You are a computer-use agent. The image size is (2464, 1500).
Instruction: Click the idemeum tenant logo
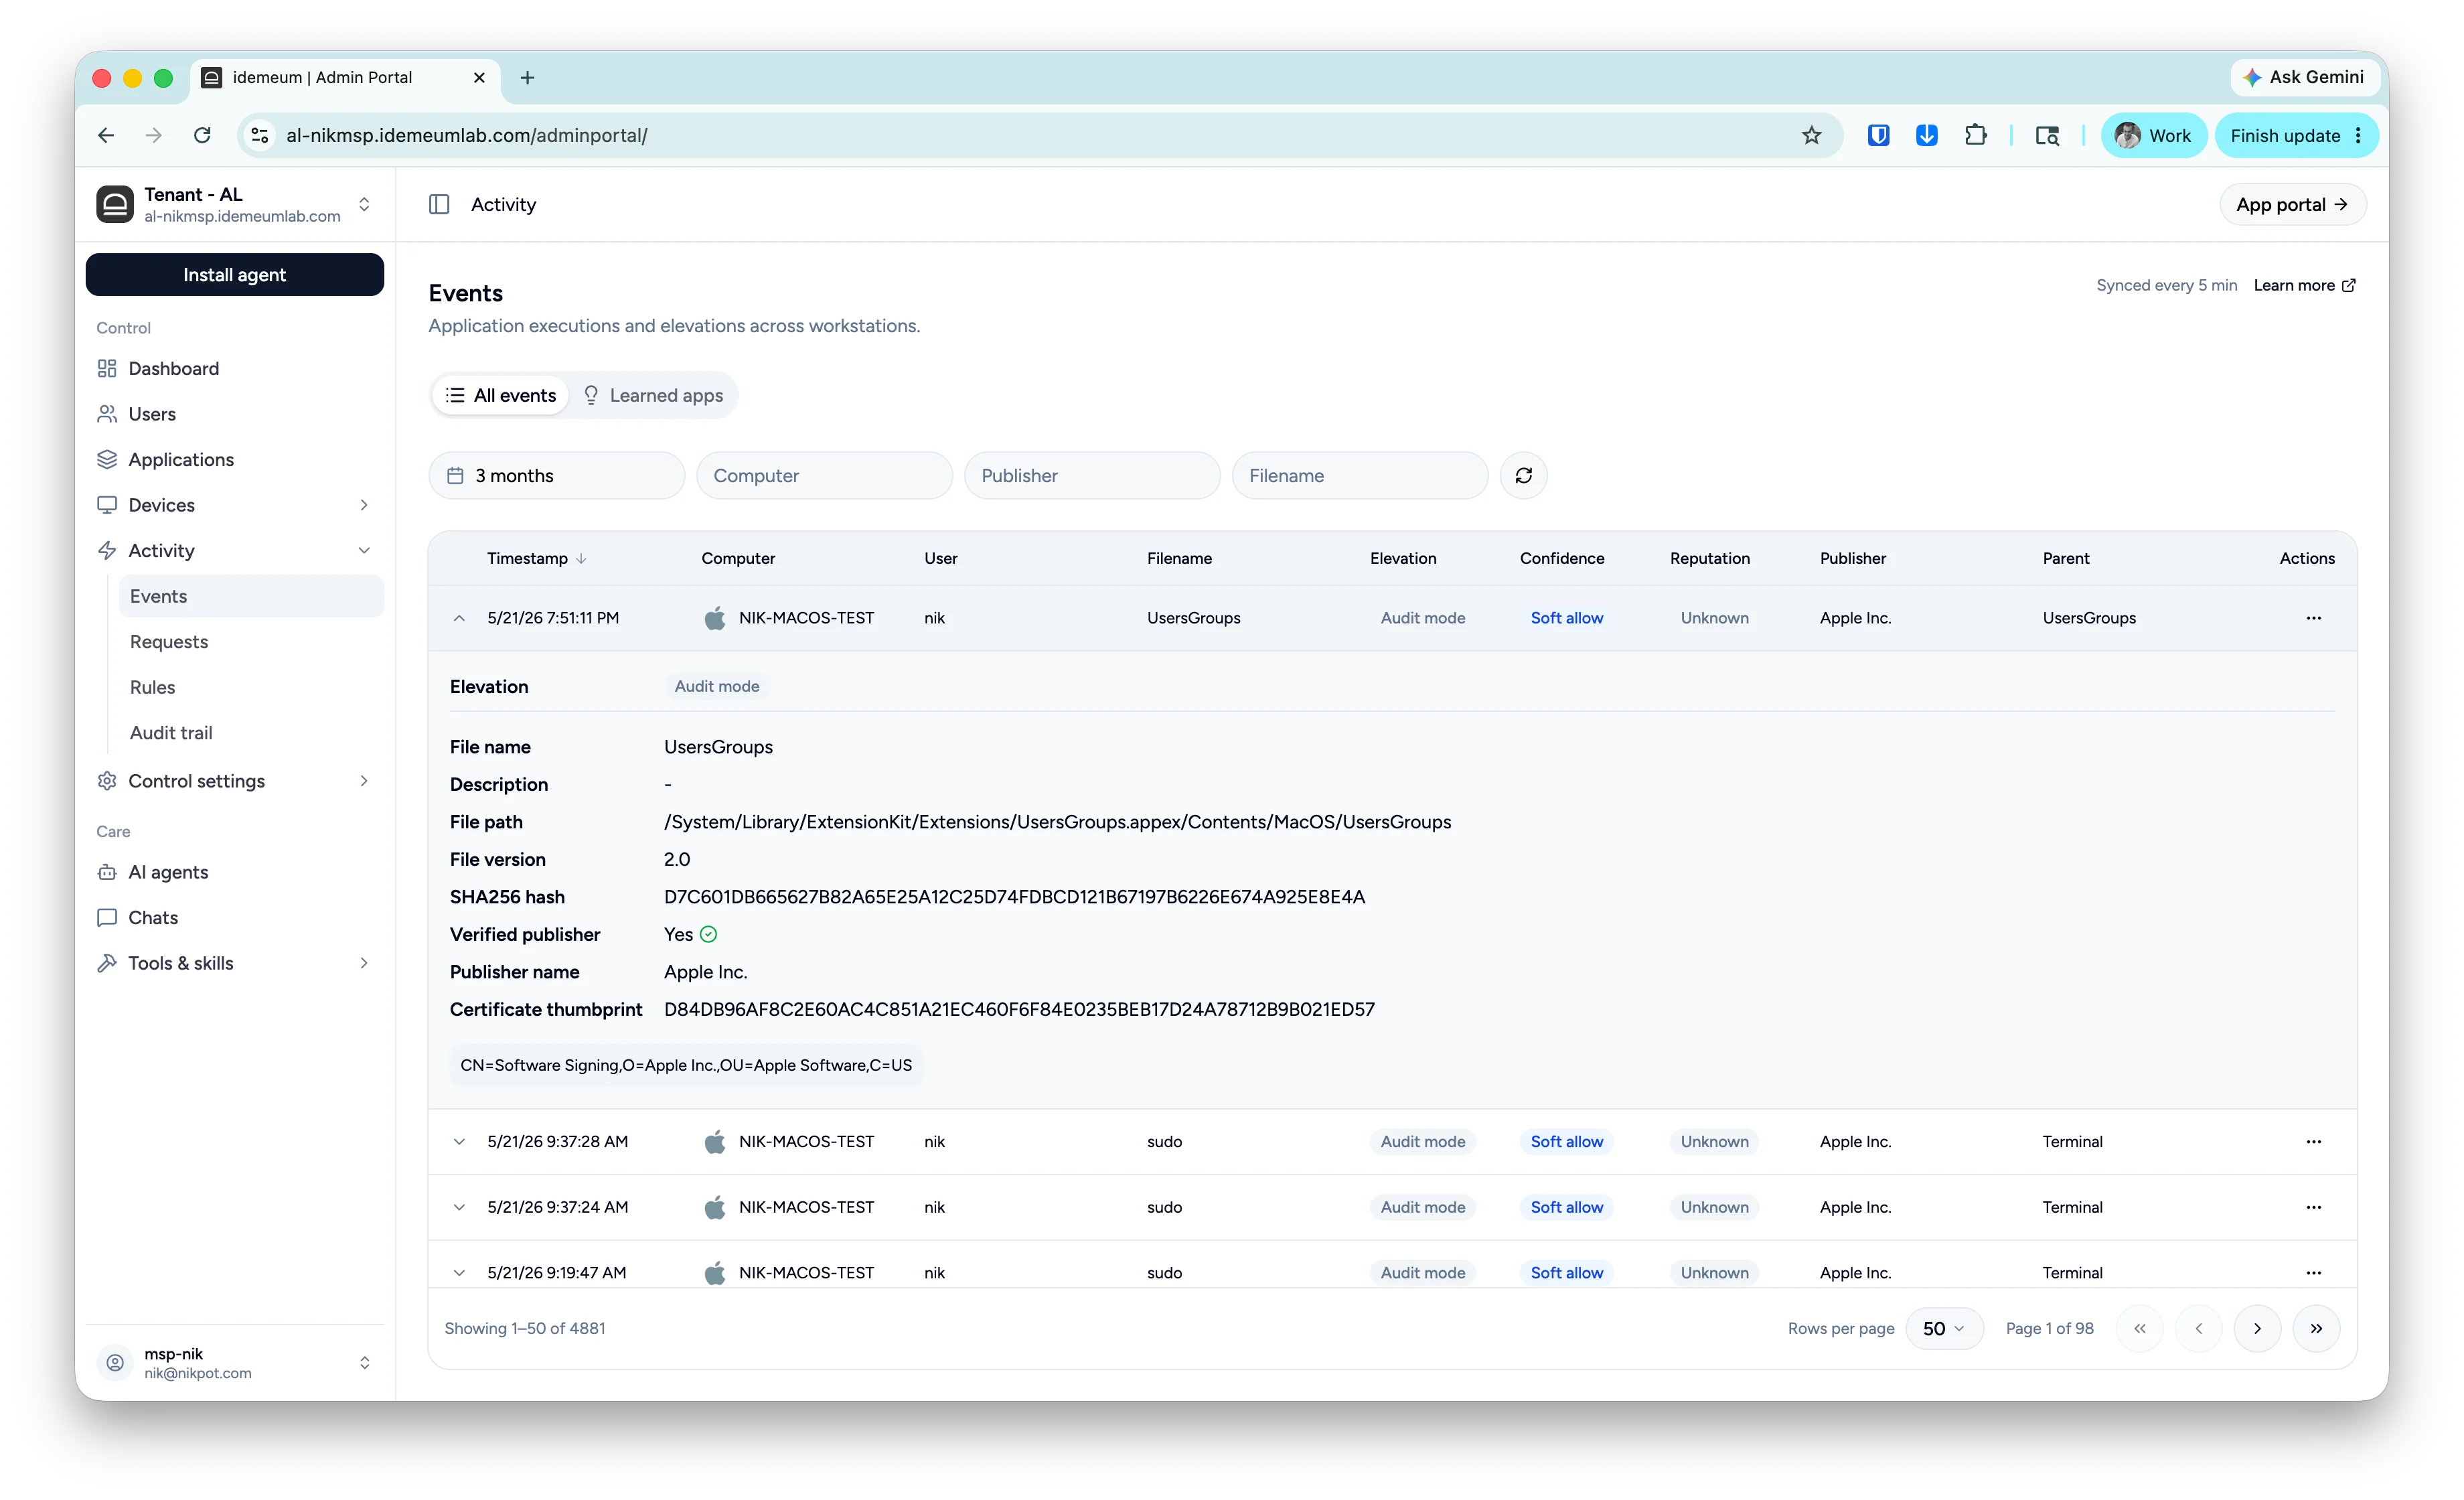tap(115, 204)
